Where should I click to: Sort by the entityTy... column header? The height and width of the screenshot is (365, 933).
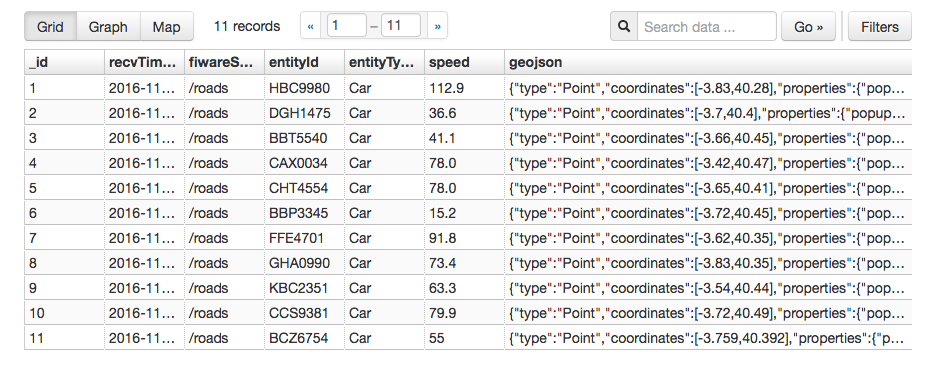pyautogui.click(x=384, y=63)
